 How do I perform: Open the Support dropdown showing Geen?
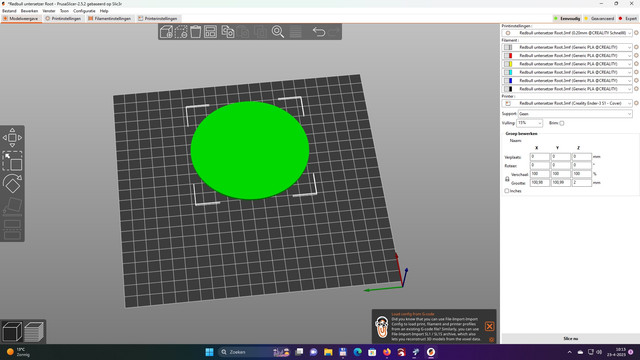(x=575, y=114)
